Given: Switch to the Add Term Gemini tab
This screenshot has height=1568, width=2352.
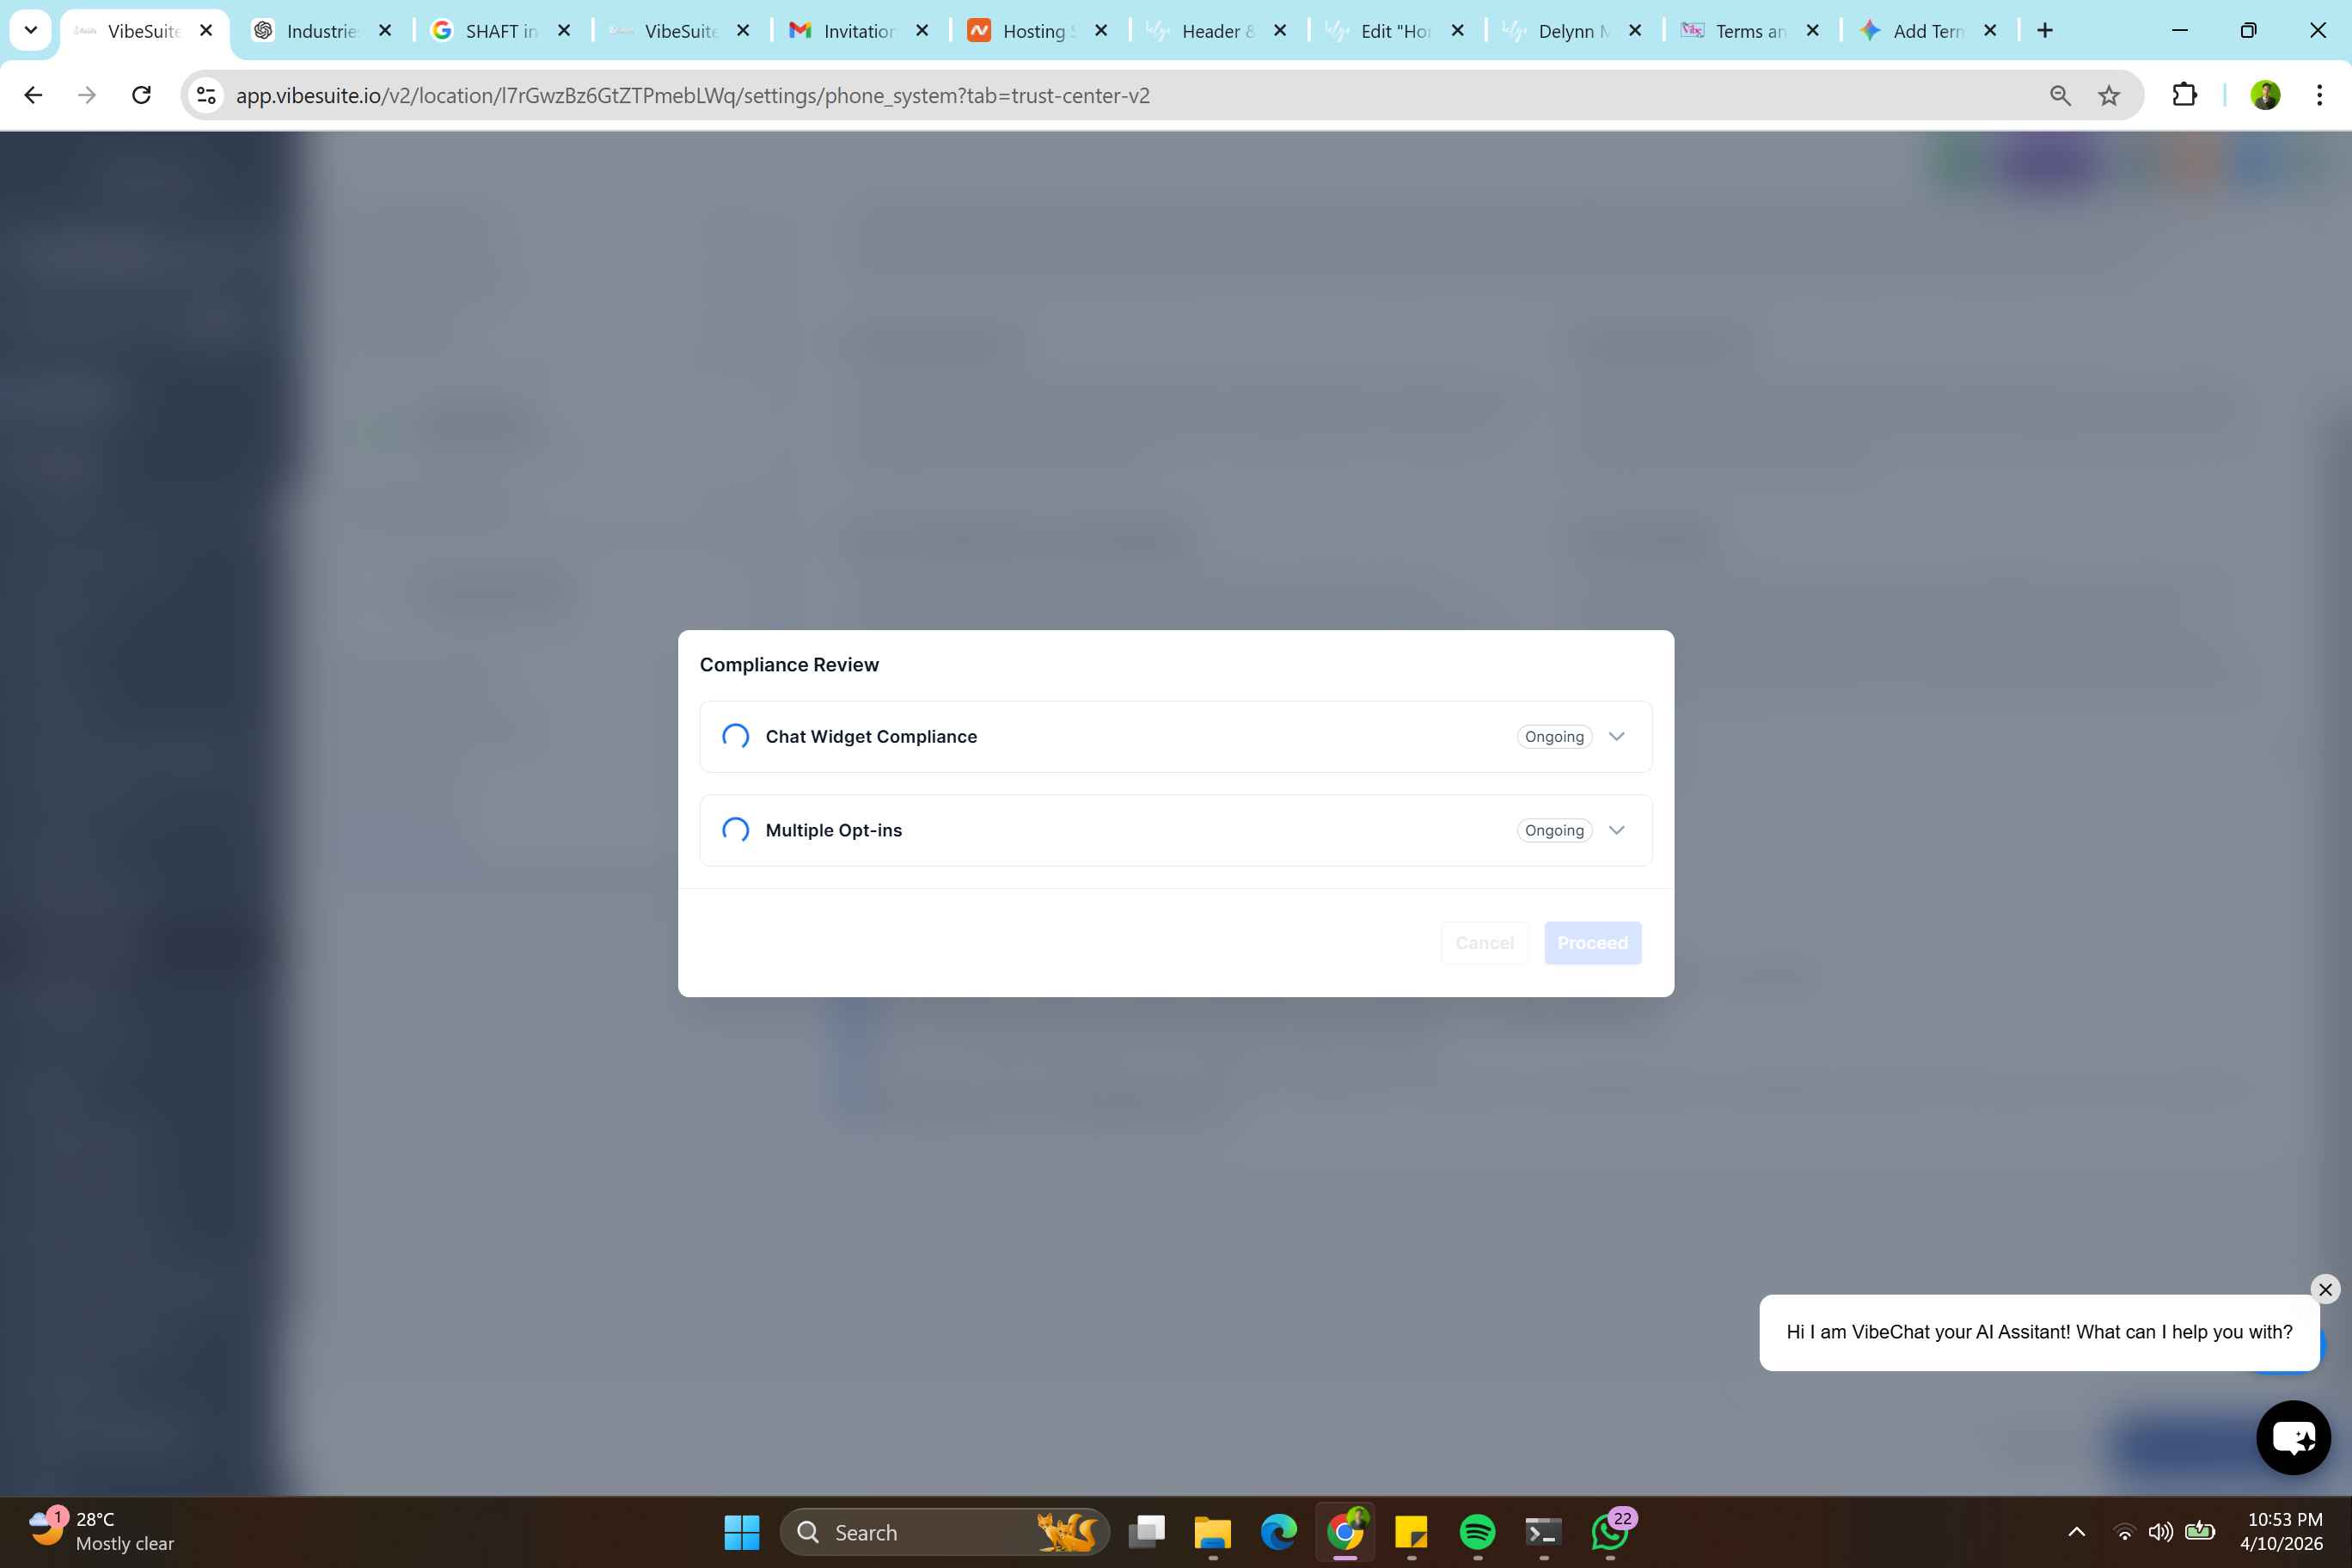Looking at the screenshot, I should [x=1927, y=31].
